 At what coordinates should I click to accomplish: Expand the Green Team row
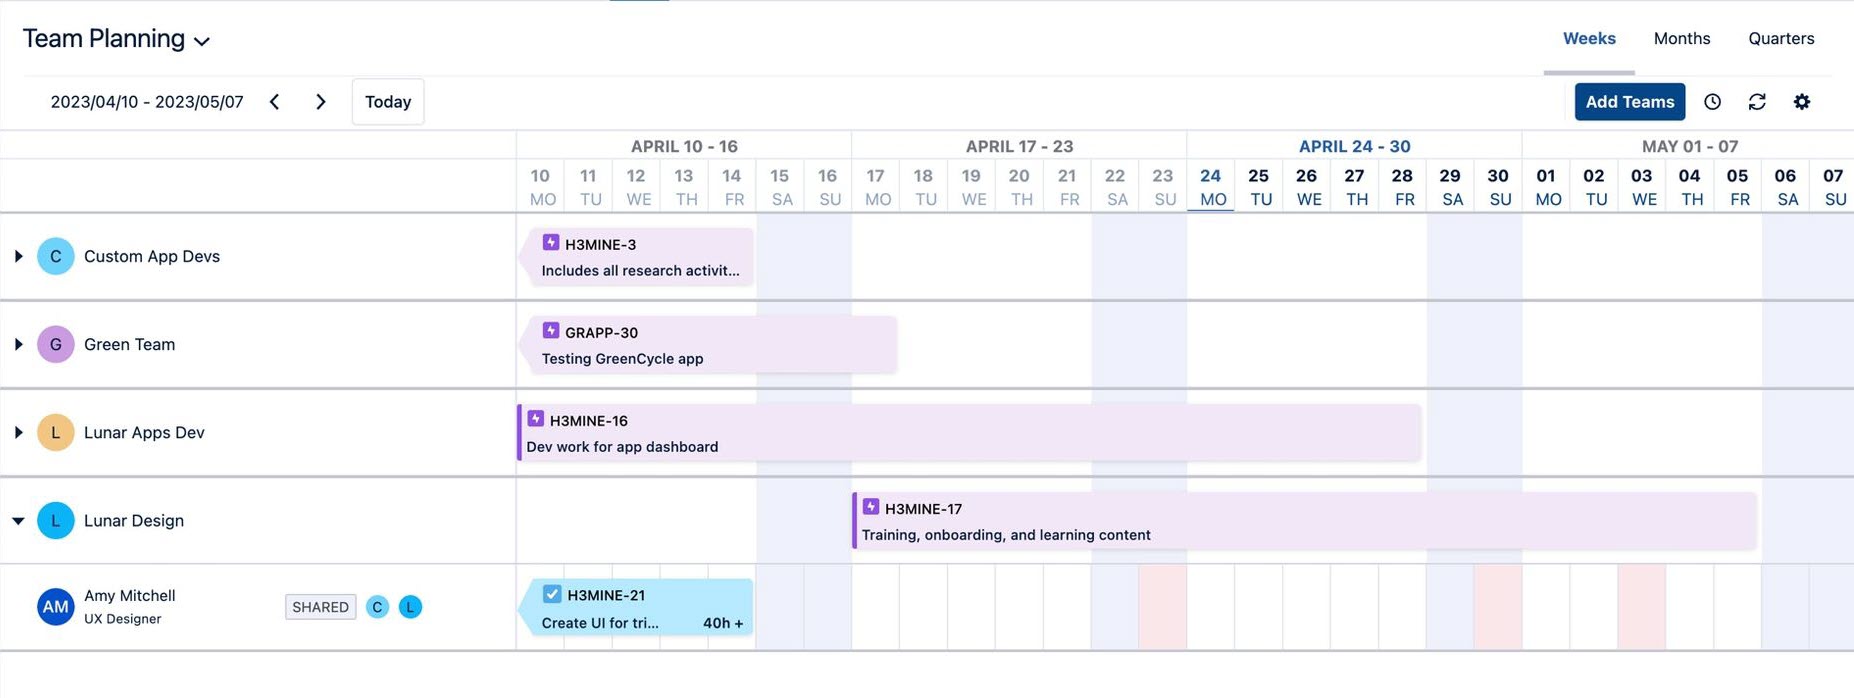[x=18, y=344]
